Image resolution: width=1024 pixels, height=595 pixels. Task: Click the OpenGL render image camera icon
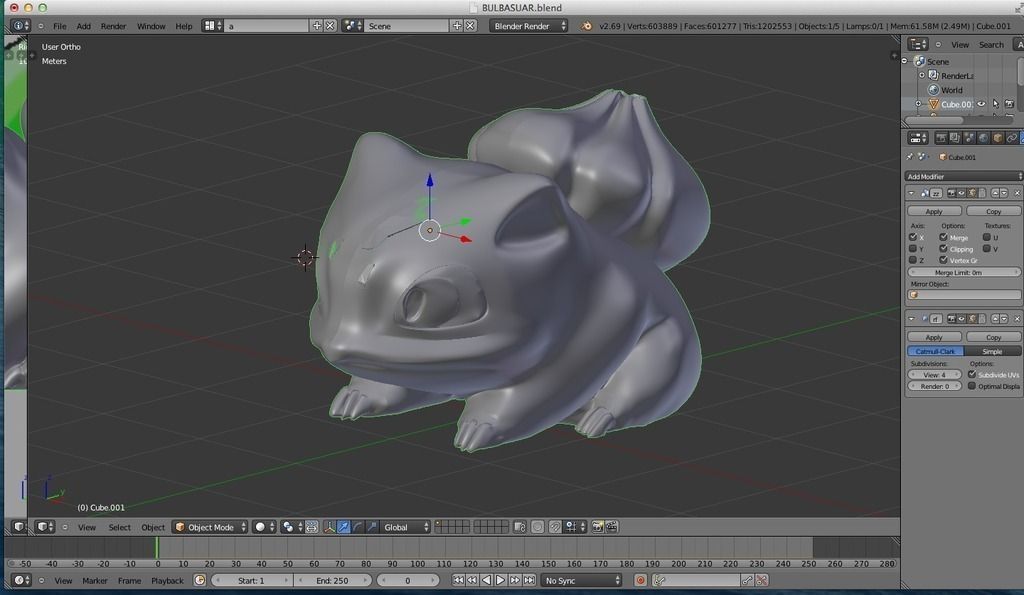[x=597, y=527]
